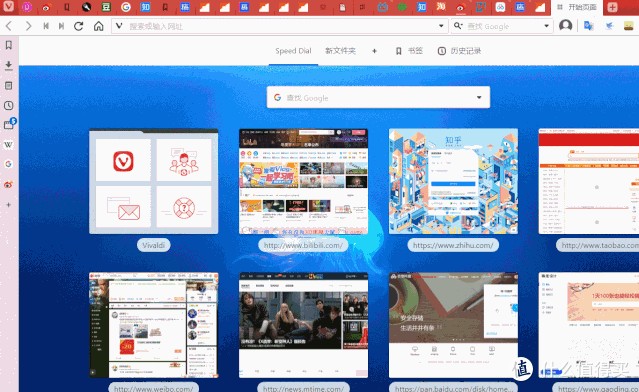Screen dimensions: 639x392
Task: Click the Rewind navigation button
Action: (x=46, y=26)
